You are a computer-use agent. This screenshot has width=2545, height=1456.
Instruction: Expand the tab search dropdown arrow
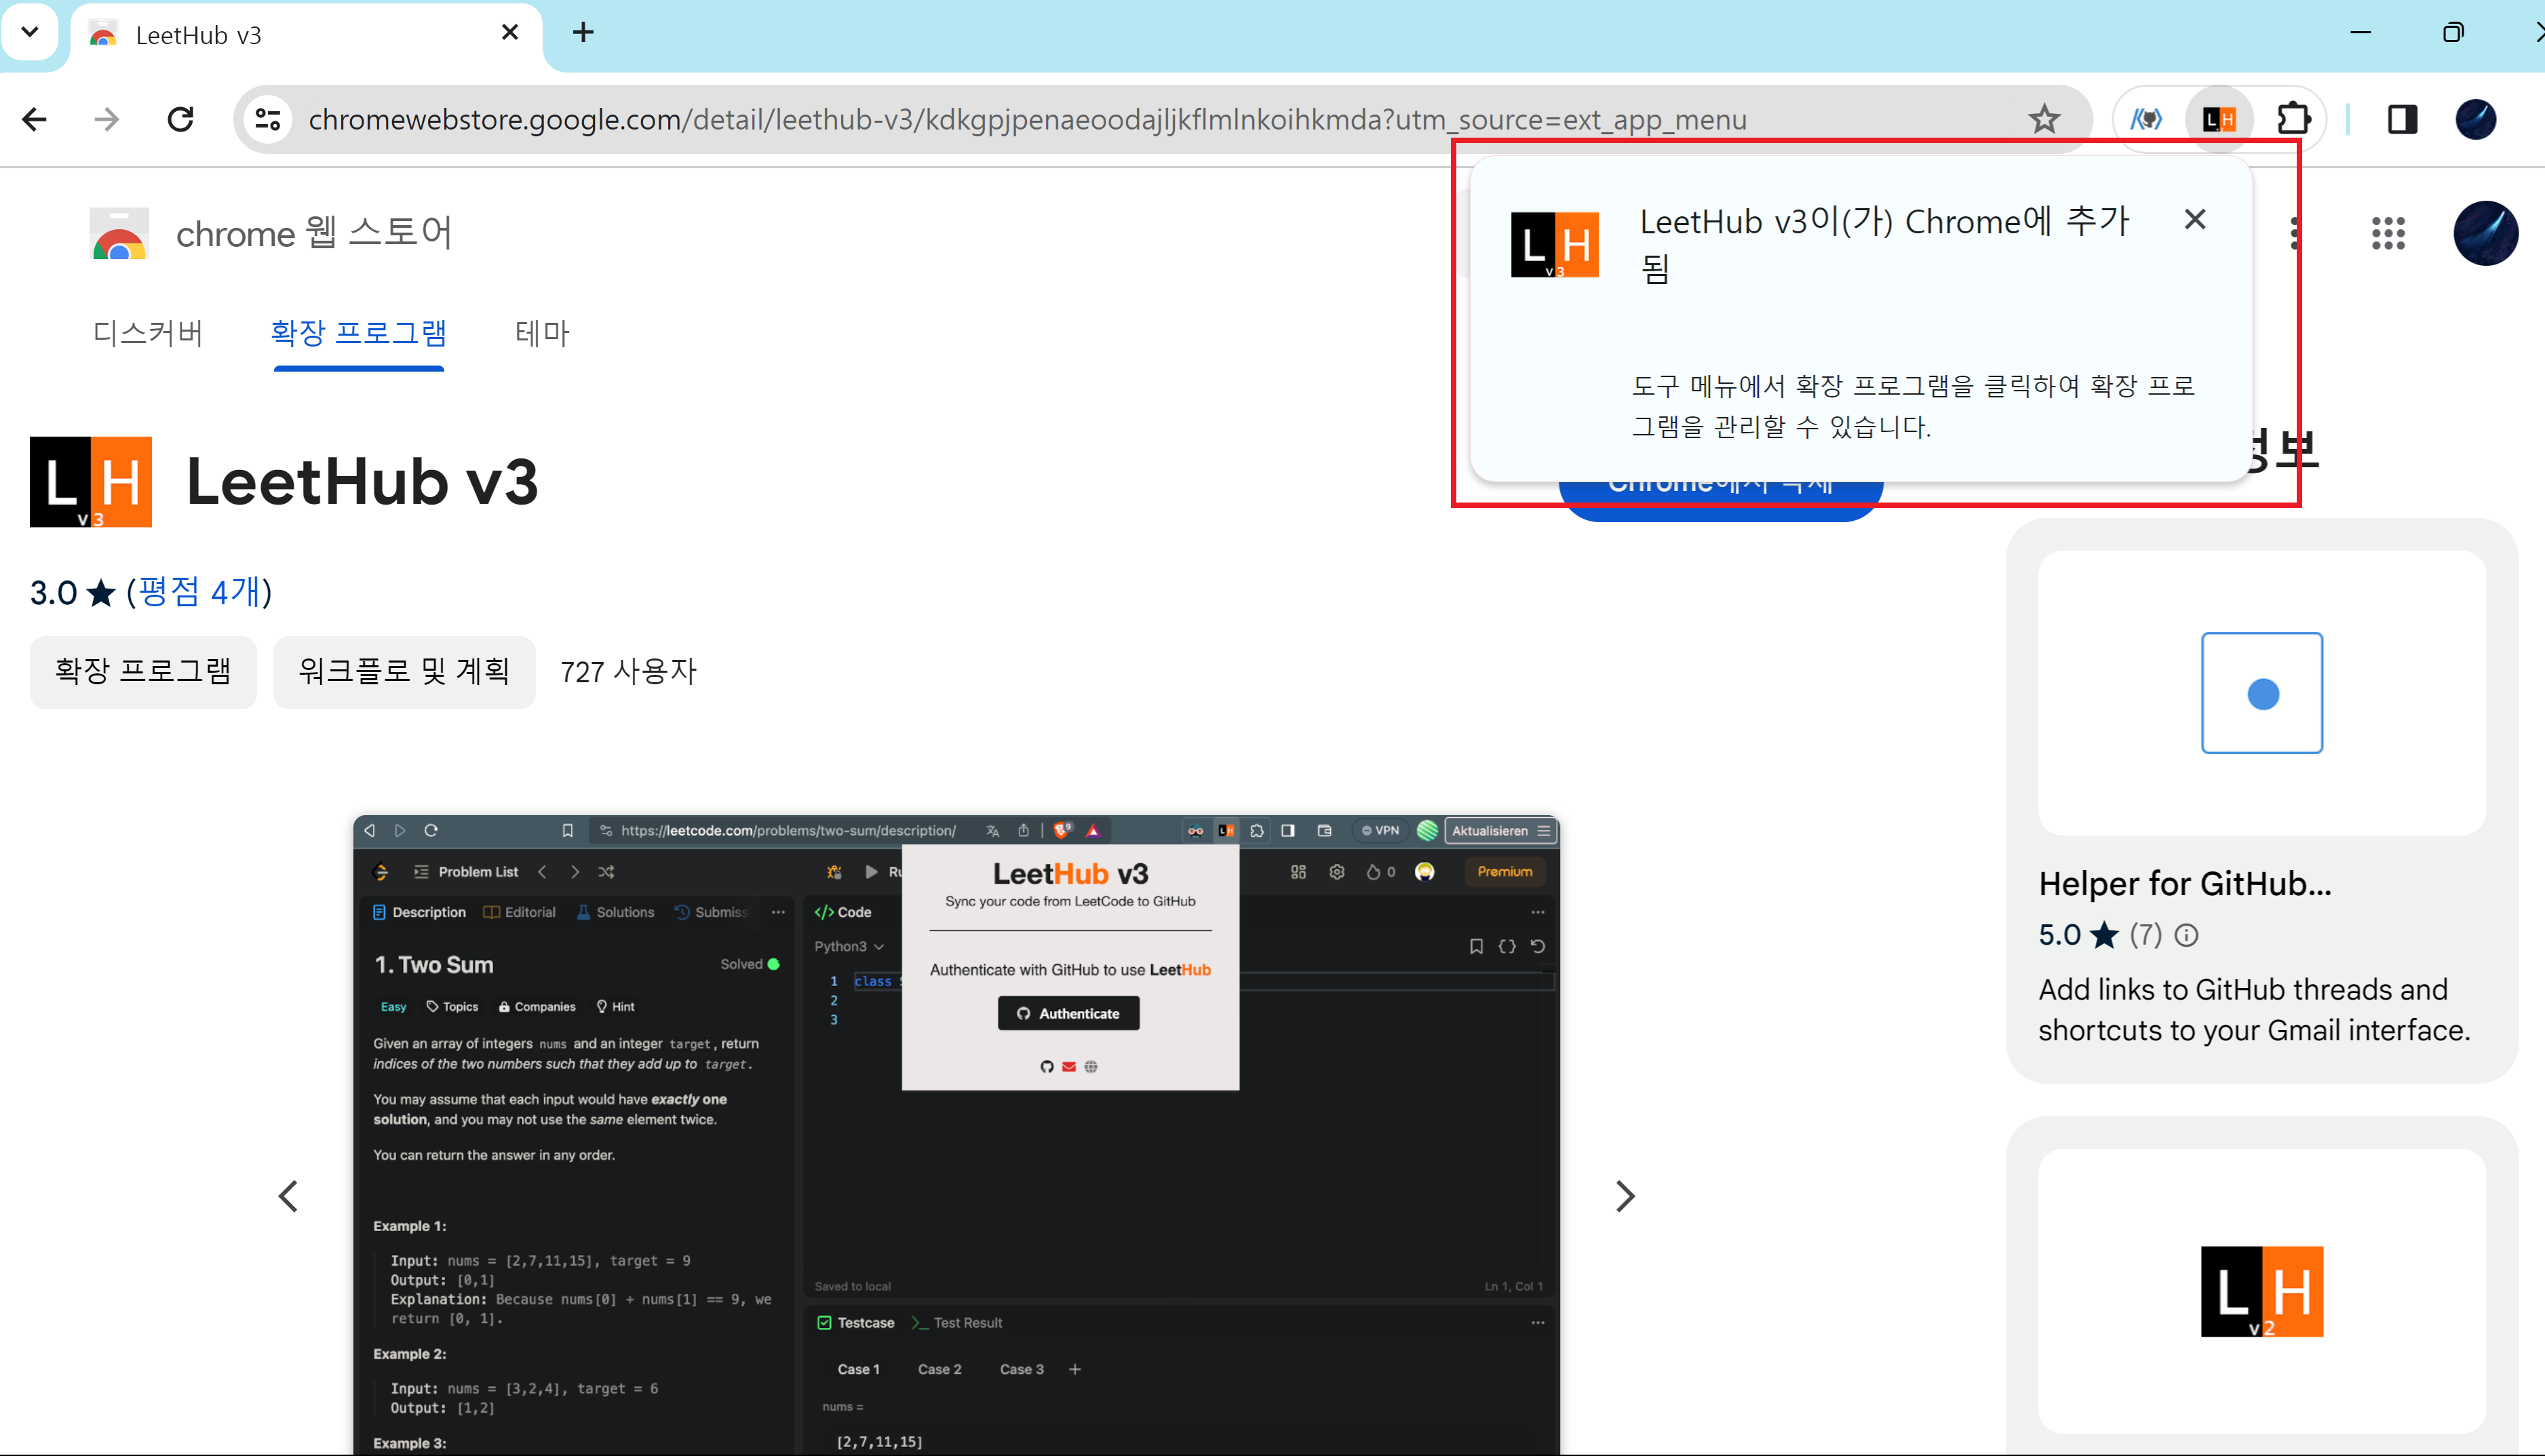30,32
